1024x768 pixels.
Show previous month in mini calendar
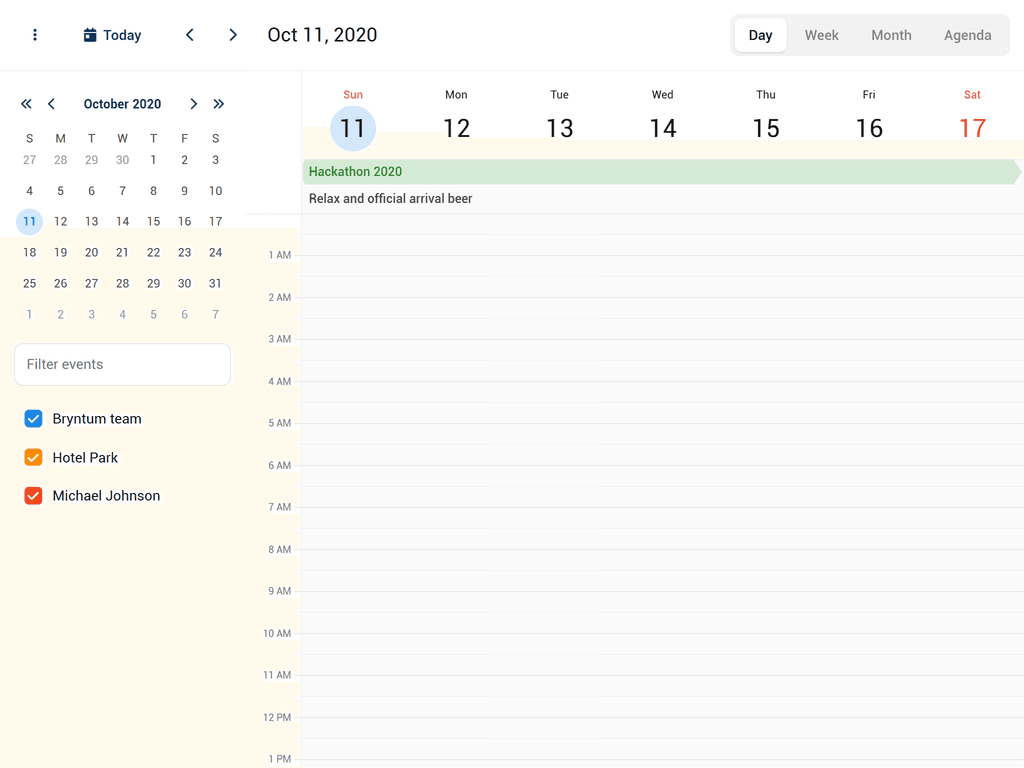(x=51, y=104)
